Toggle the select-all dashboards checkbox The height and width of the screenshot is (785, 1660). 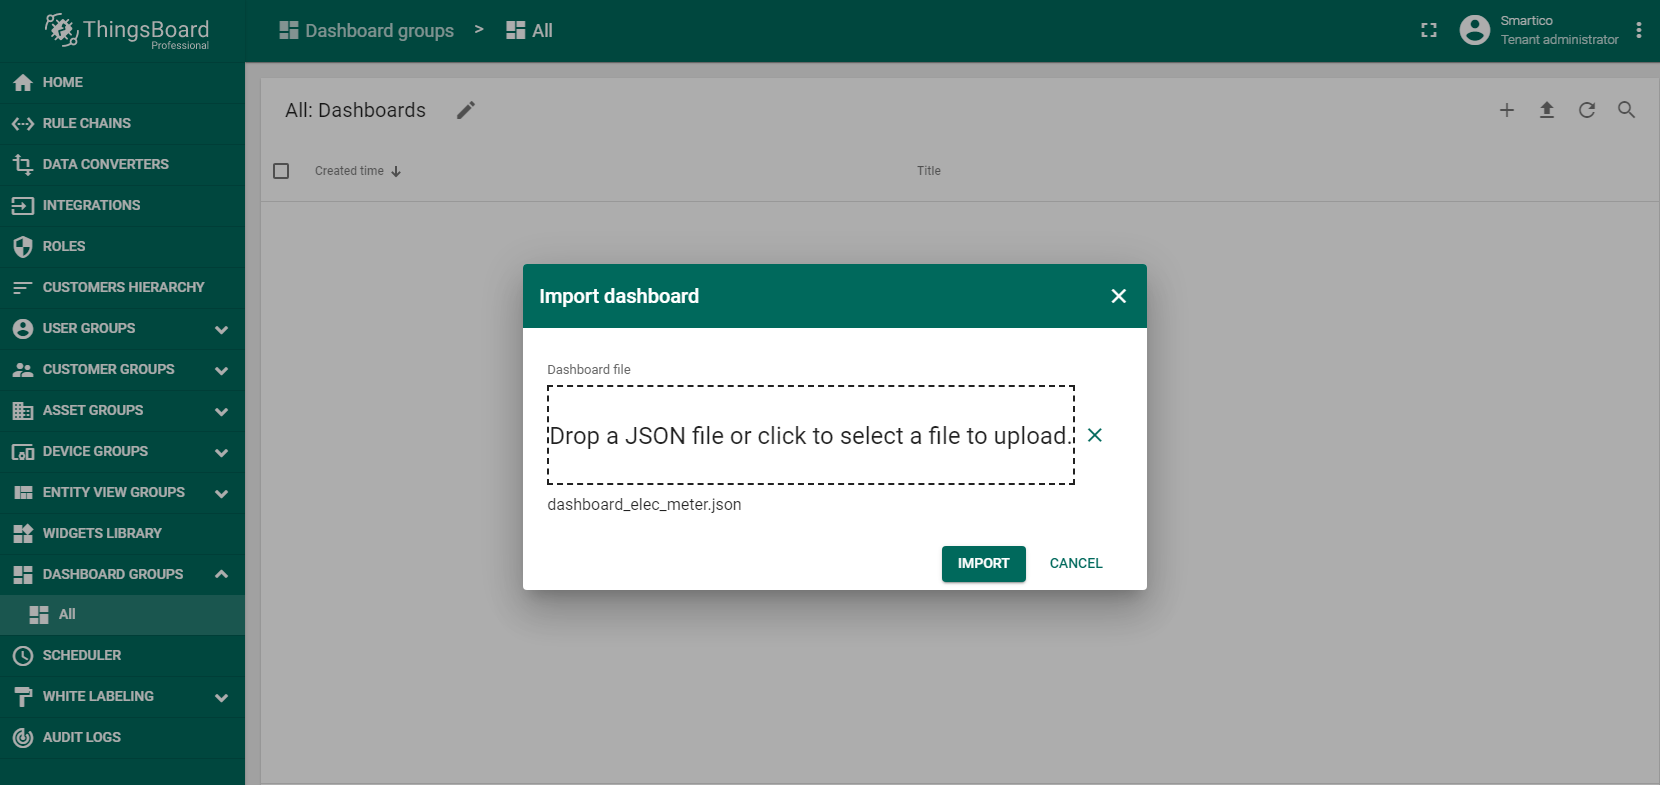pyautogui.click(x=281, y=171)
